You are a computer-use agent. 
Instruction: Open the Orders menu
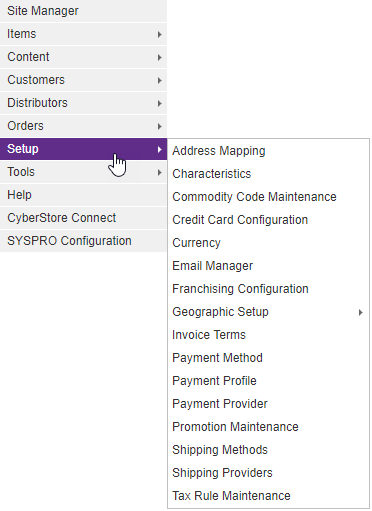[x=83, y=126]
